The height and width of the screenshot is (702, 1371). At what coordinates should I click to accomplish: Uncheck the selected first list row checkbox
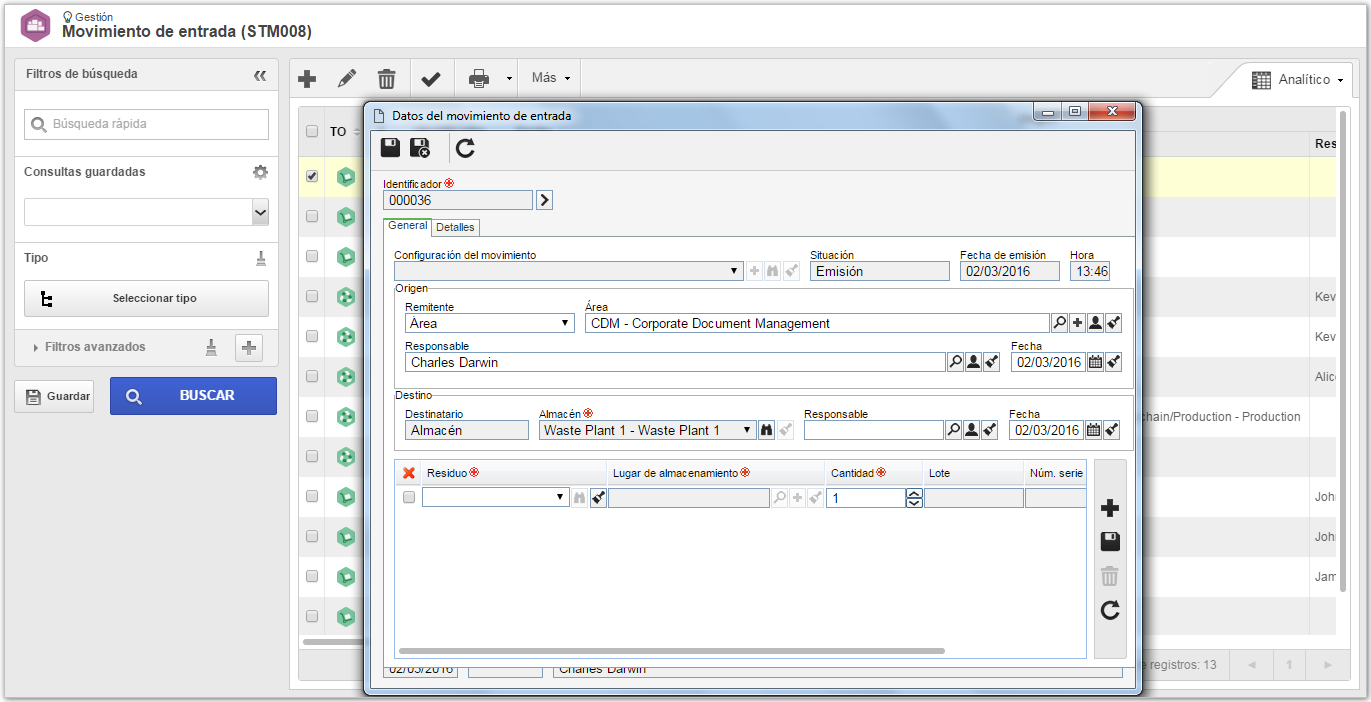pyautogui.click(x=312, y=176)
